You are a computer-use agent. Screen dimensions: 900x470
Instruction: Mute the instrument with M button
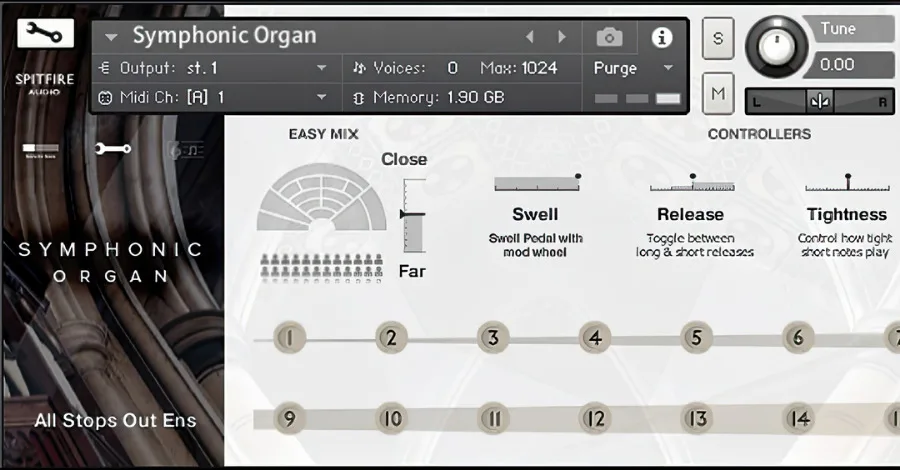pyautogui.click(x=718, y=93)
